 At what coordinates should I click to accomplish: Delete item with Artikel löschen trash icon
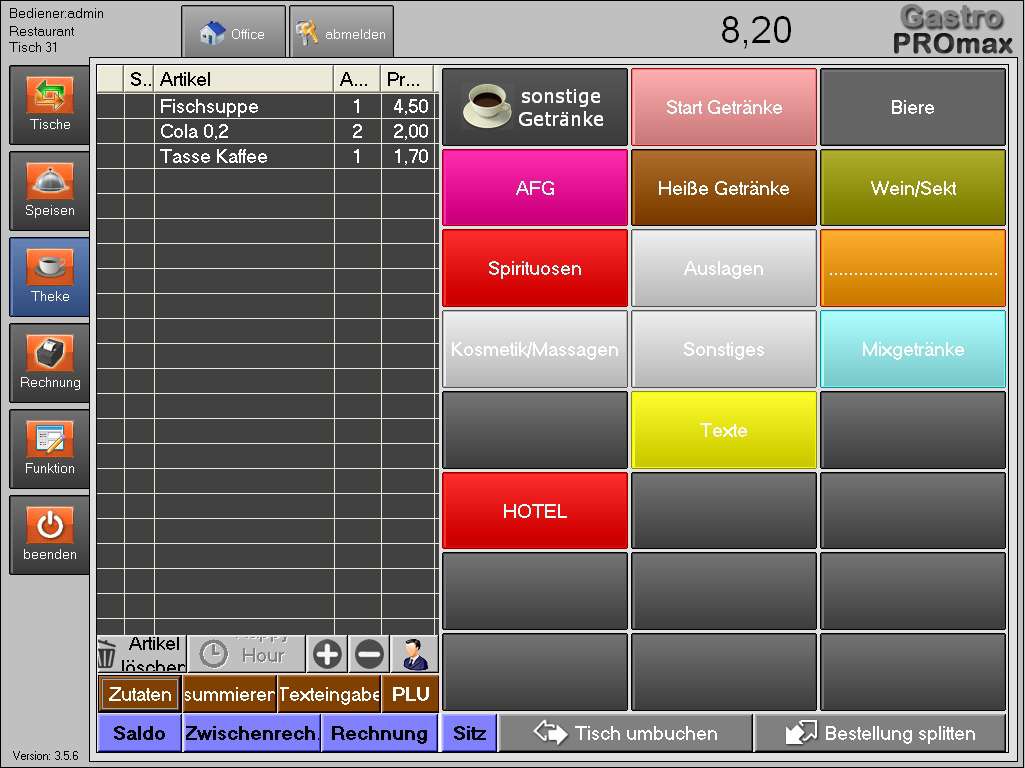click(141, 655)
